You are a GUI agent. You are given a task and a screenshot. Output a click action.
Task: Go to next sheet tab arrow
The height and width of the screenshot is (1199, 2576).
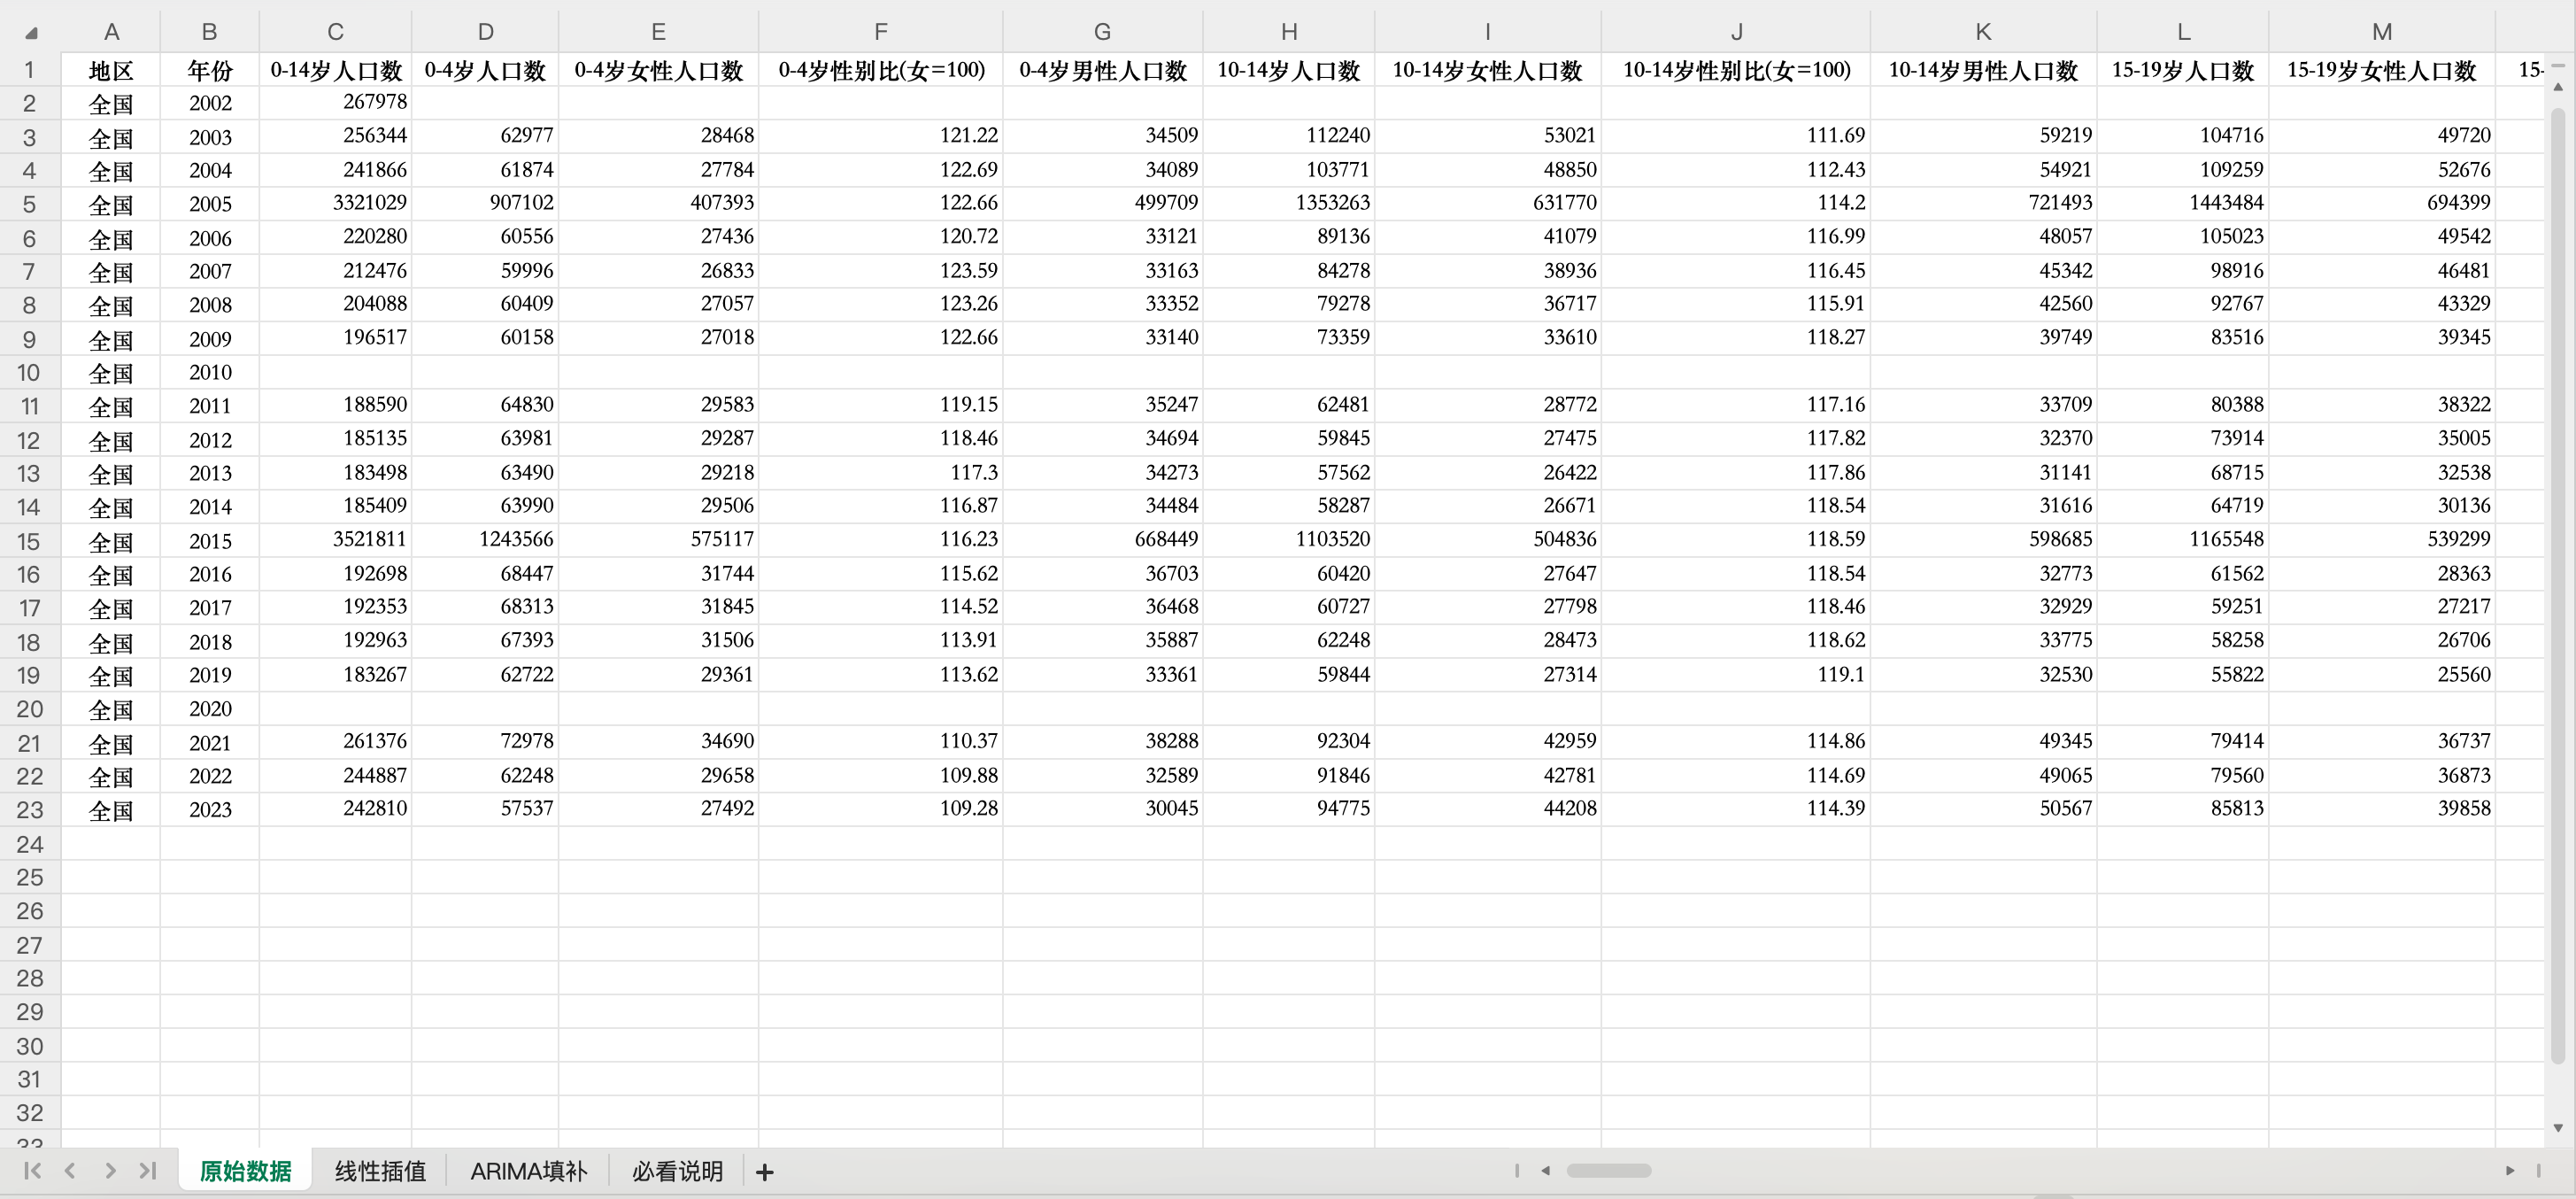pos(110,1170)
